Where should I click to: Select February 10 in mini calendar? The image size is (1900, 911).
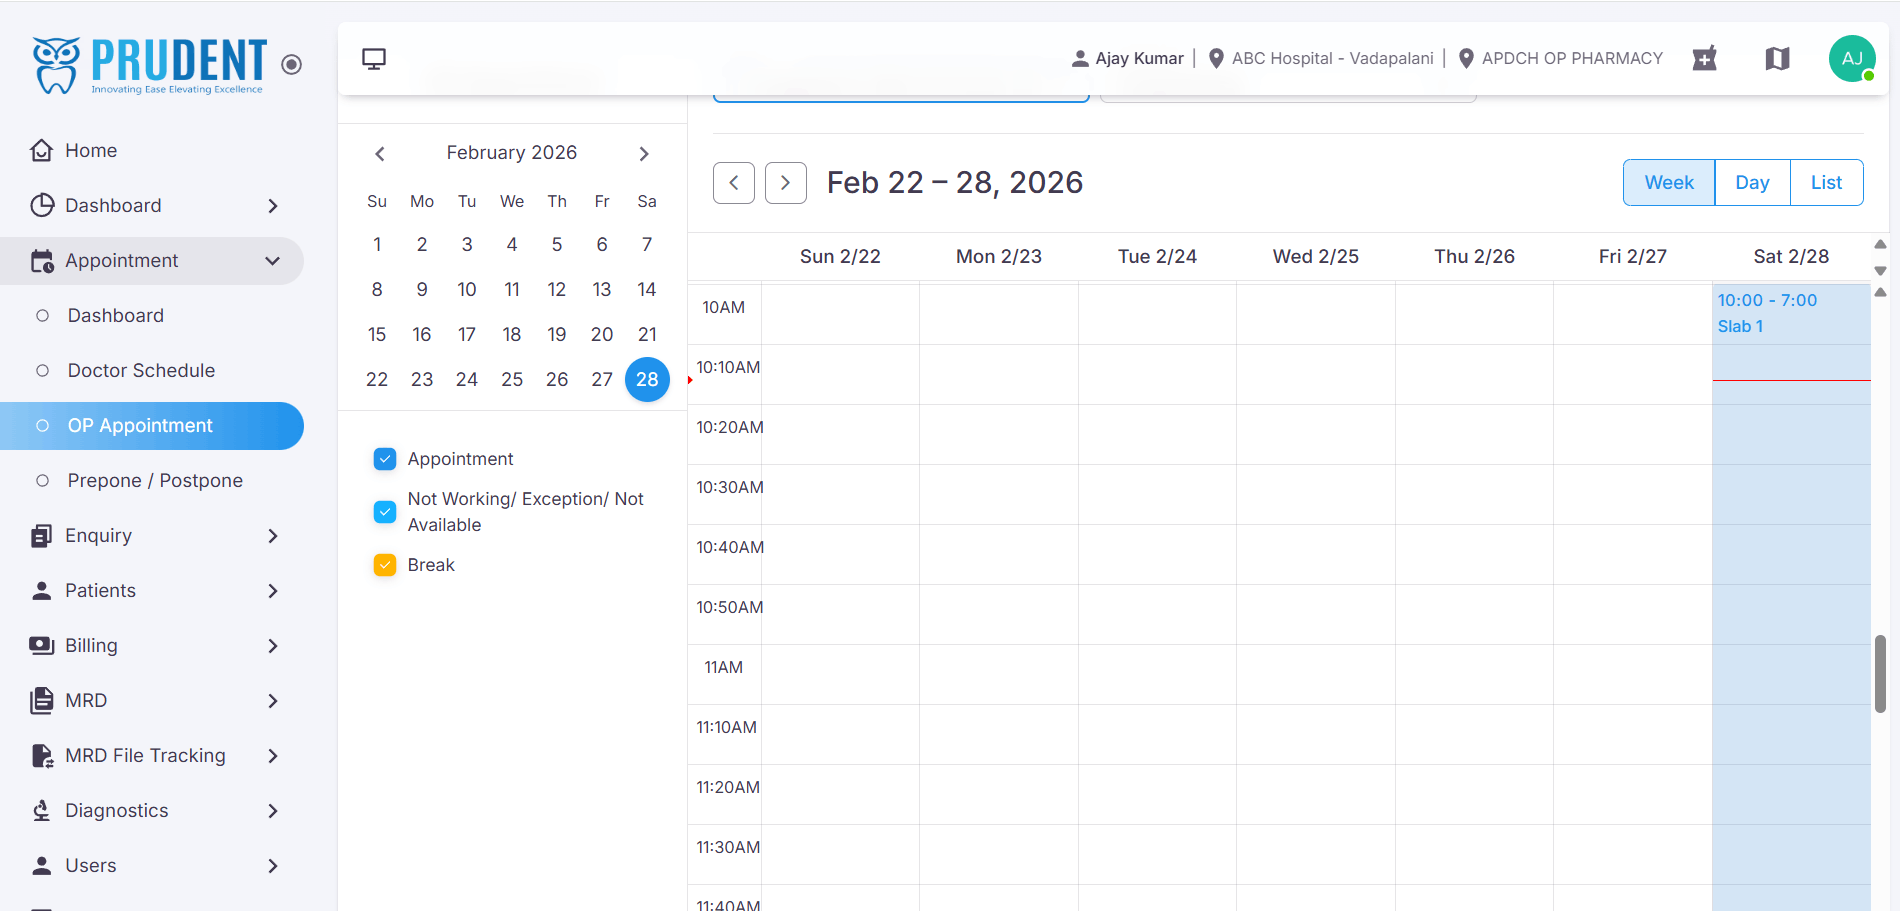[467, 290]
